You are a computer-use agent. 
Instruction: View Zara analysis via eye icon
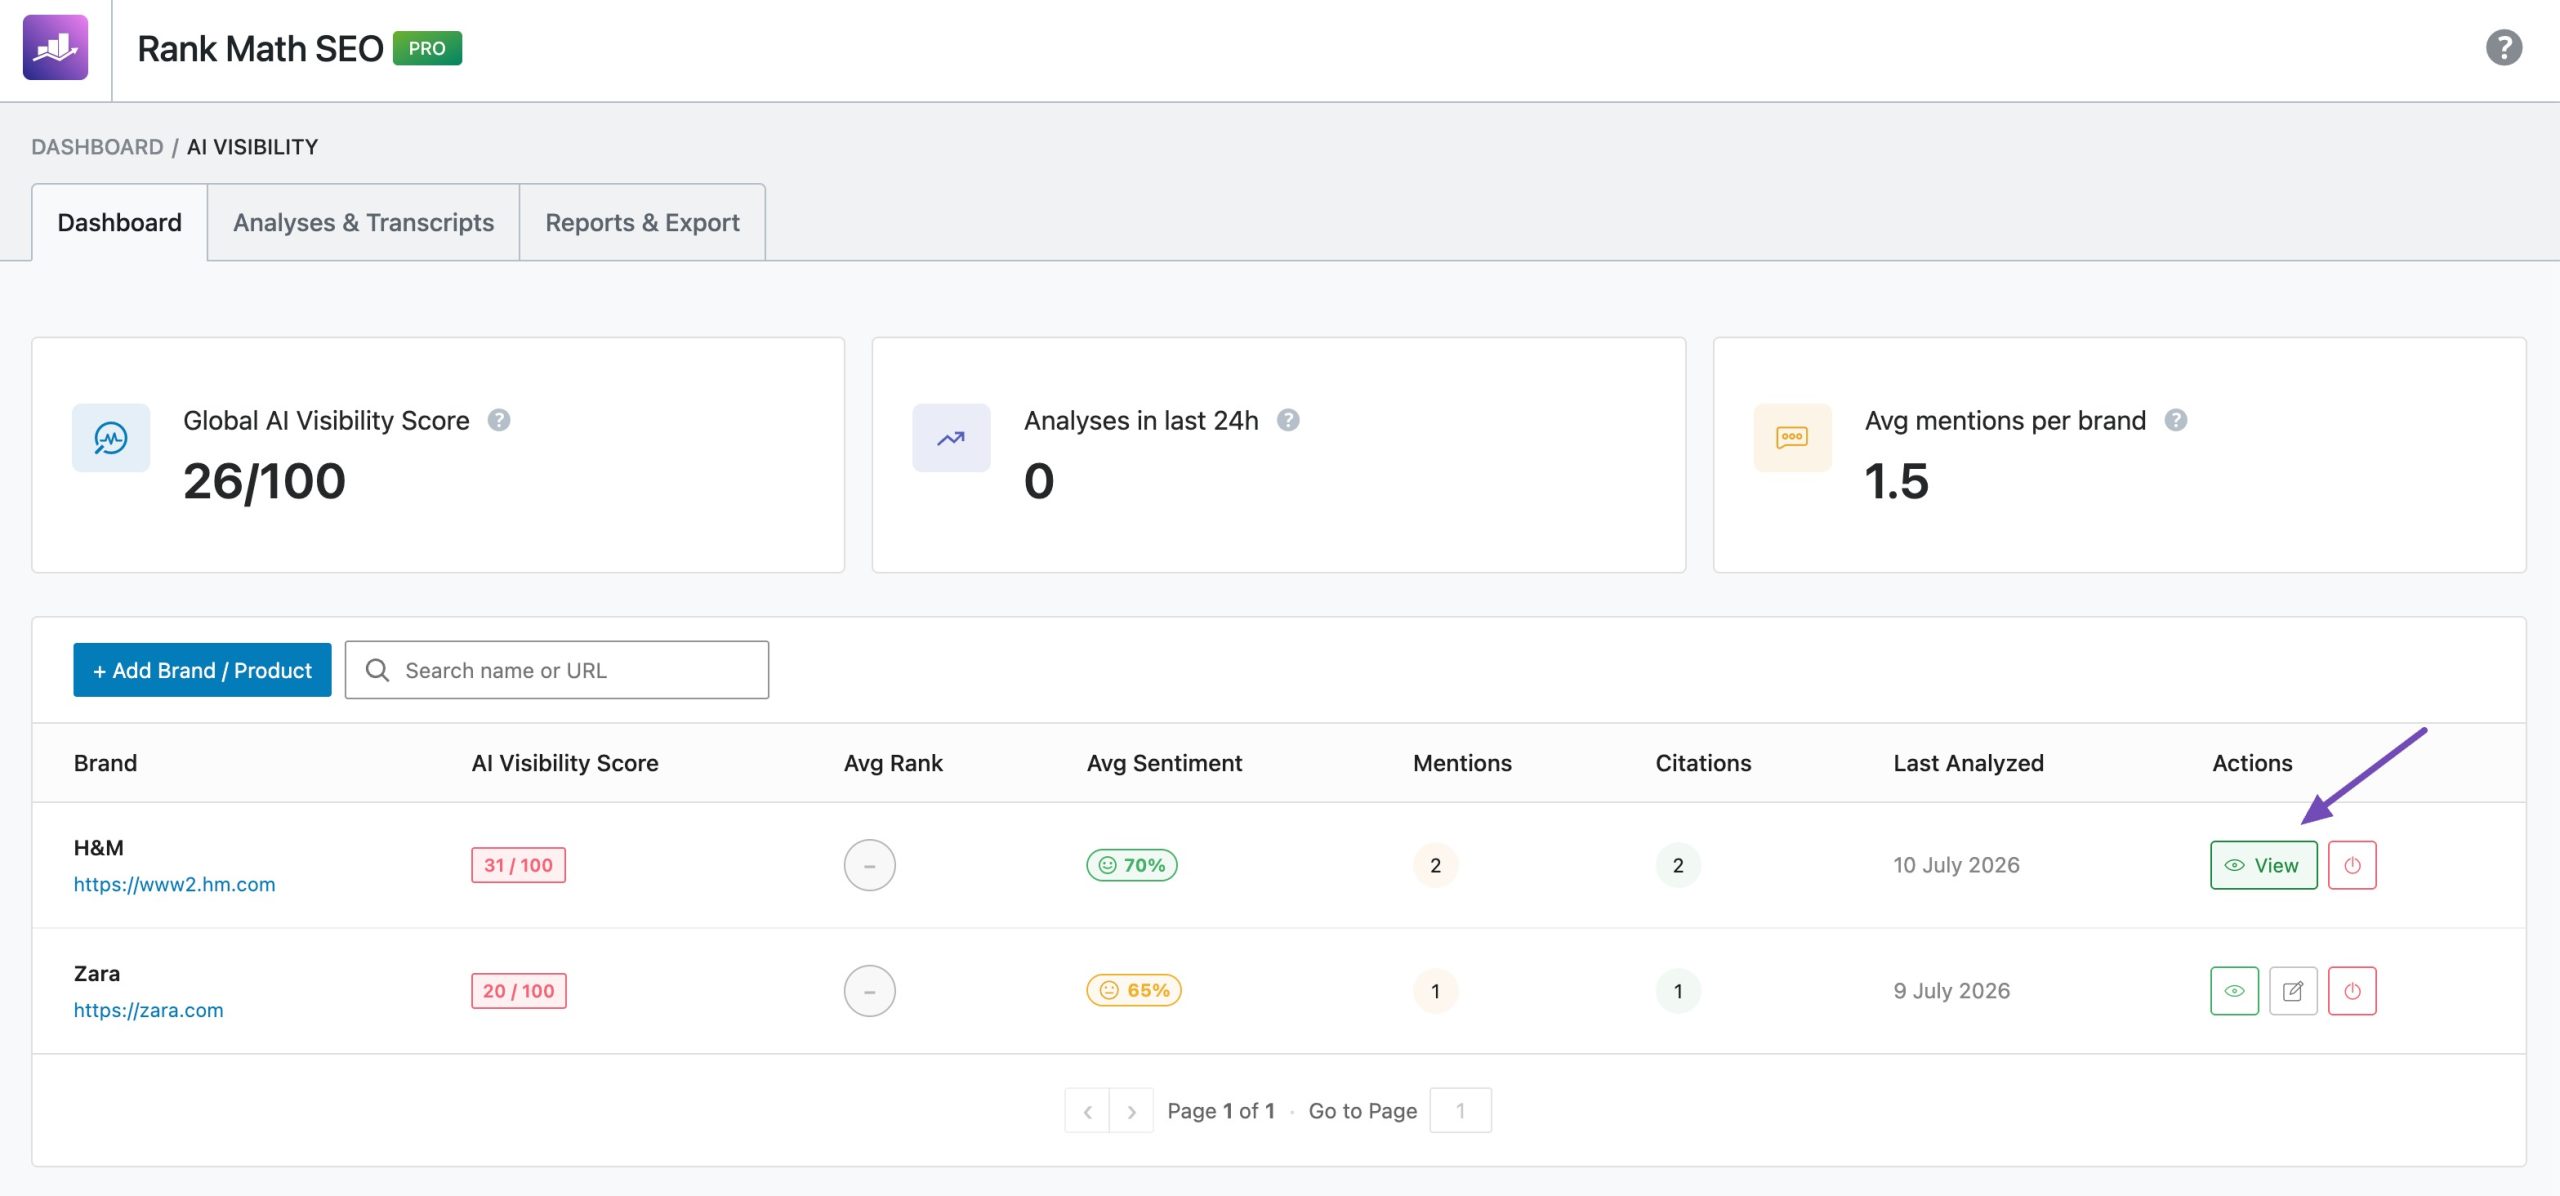point(2234,991)
